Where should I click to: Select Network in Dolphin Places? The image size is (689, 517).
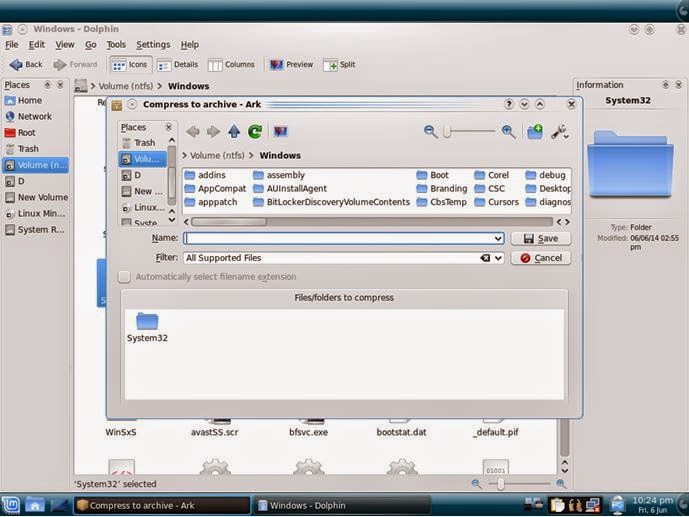coord(29,117)
